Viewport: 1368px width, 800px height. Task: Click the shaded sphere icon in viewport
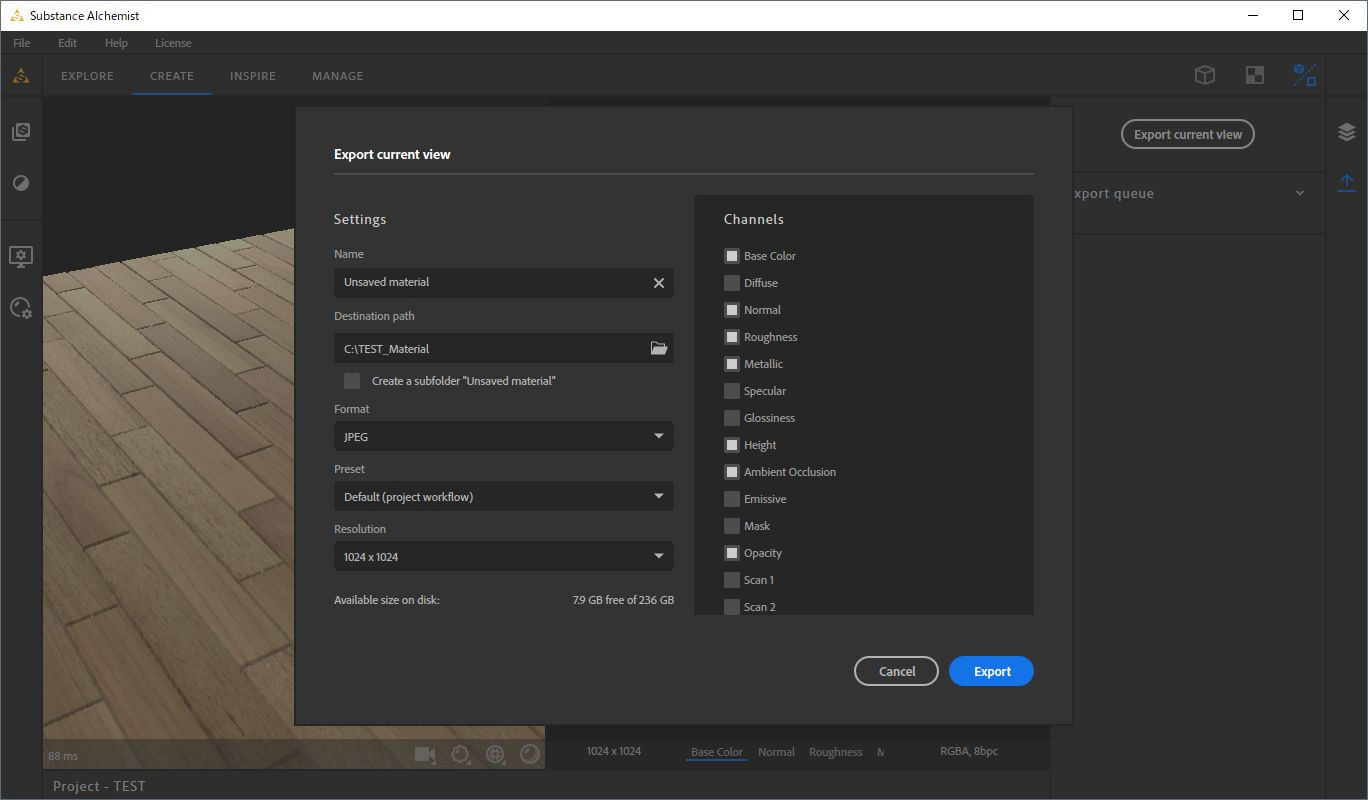point(530,754)
